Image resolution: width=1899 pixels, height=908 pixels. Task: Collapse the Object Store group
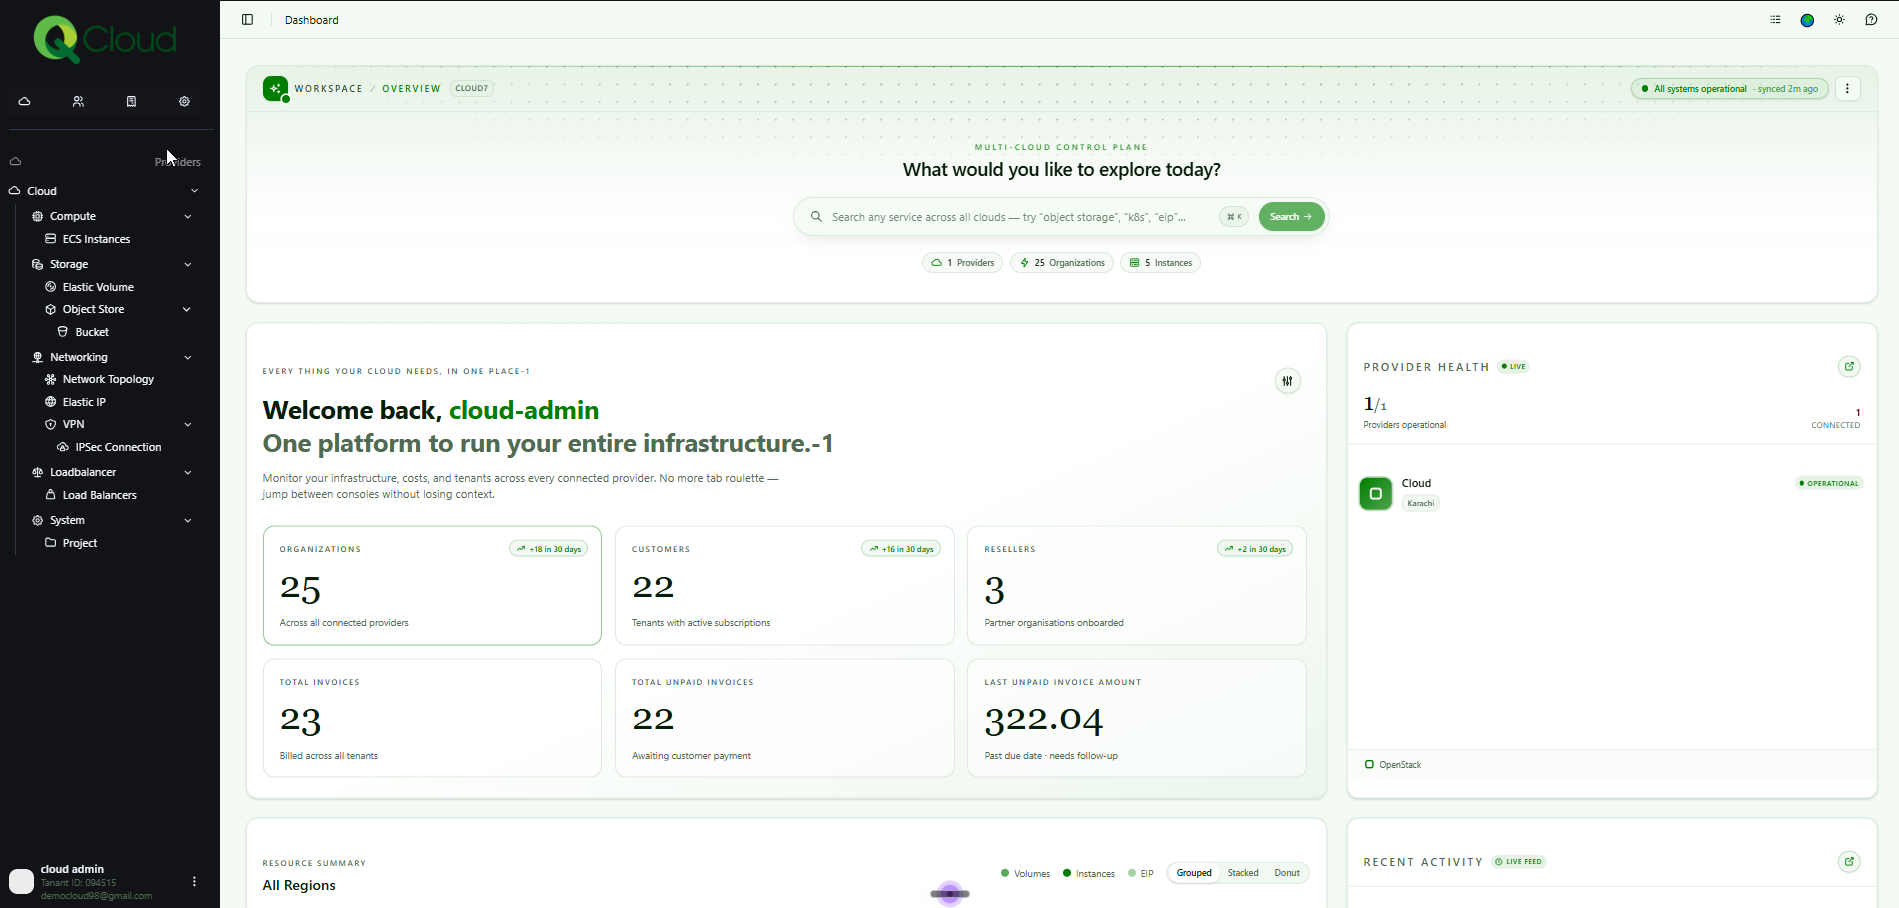tap(186, 309)
